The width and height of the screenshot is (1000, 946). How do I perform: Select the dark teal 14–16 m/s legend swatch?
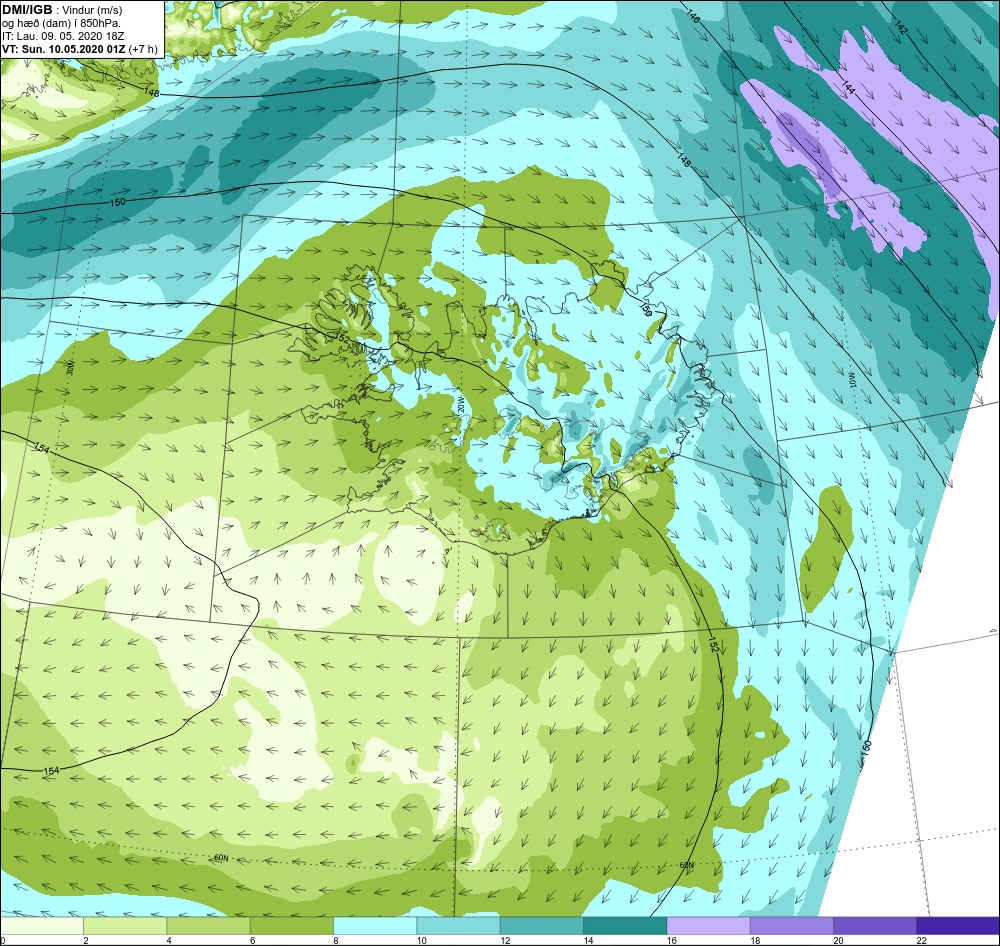(x=625, y=925)
